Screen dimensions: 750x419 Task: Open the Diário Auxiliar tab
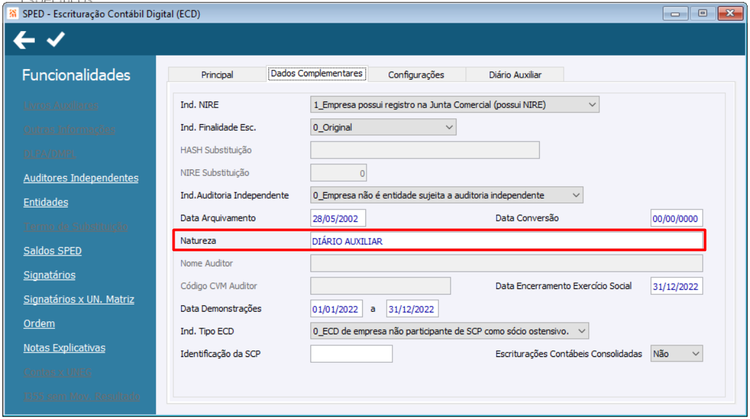tap(515, 75)
